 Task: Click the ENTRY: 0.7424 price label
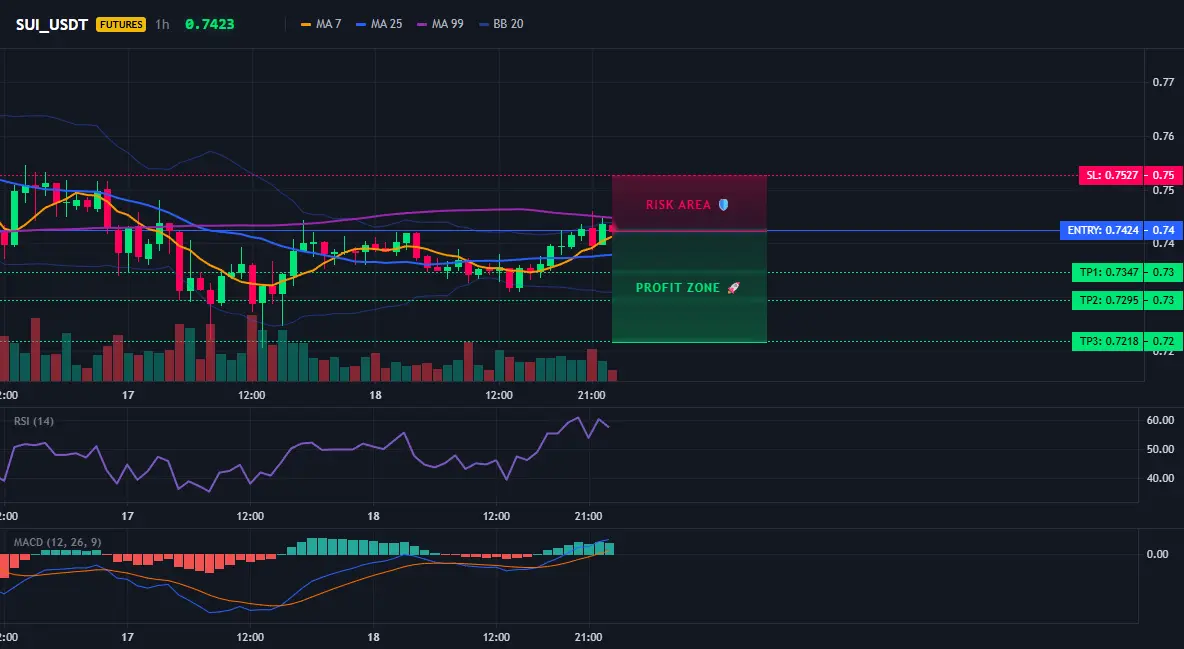(1102, 230)
